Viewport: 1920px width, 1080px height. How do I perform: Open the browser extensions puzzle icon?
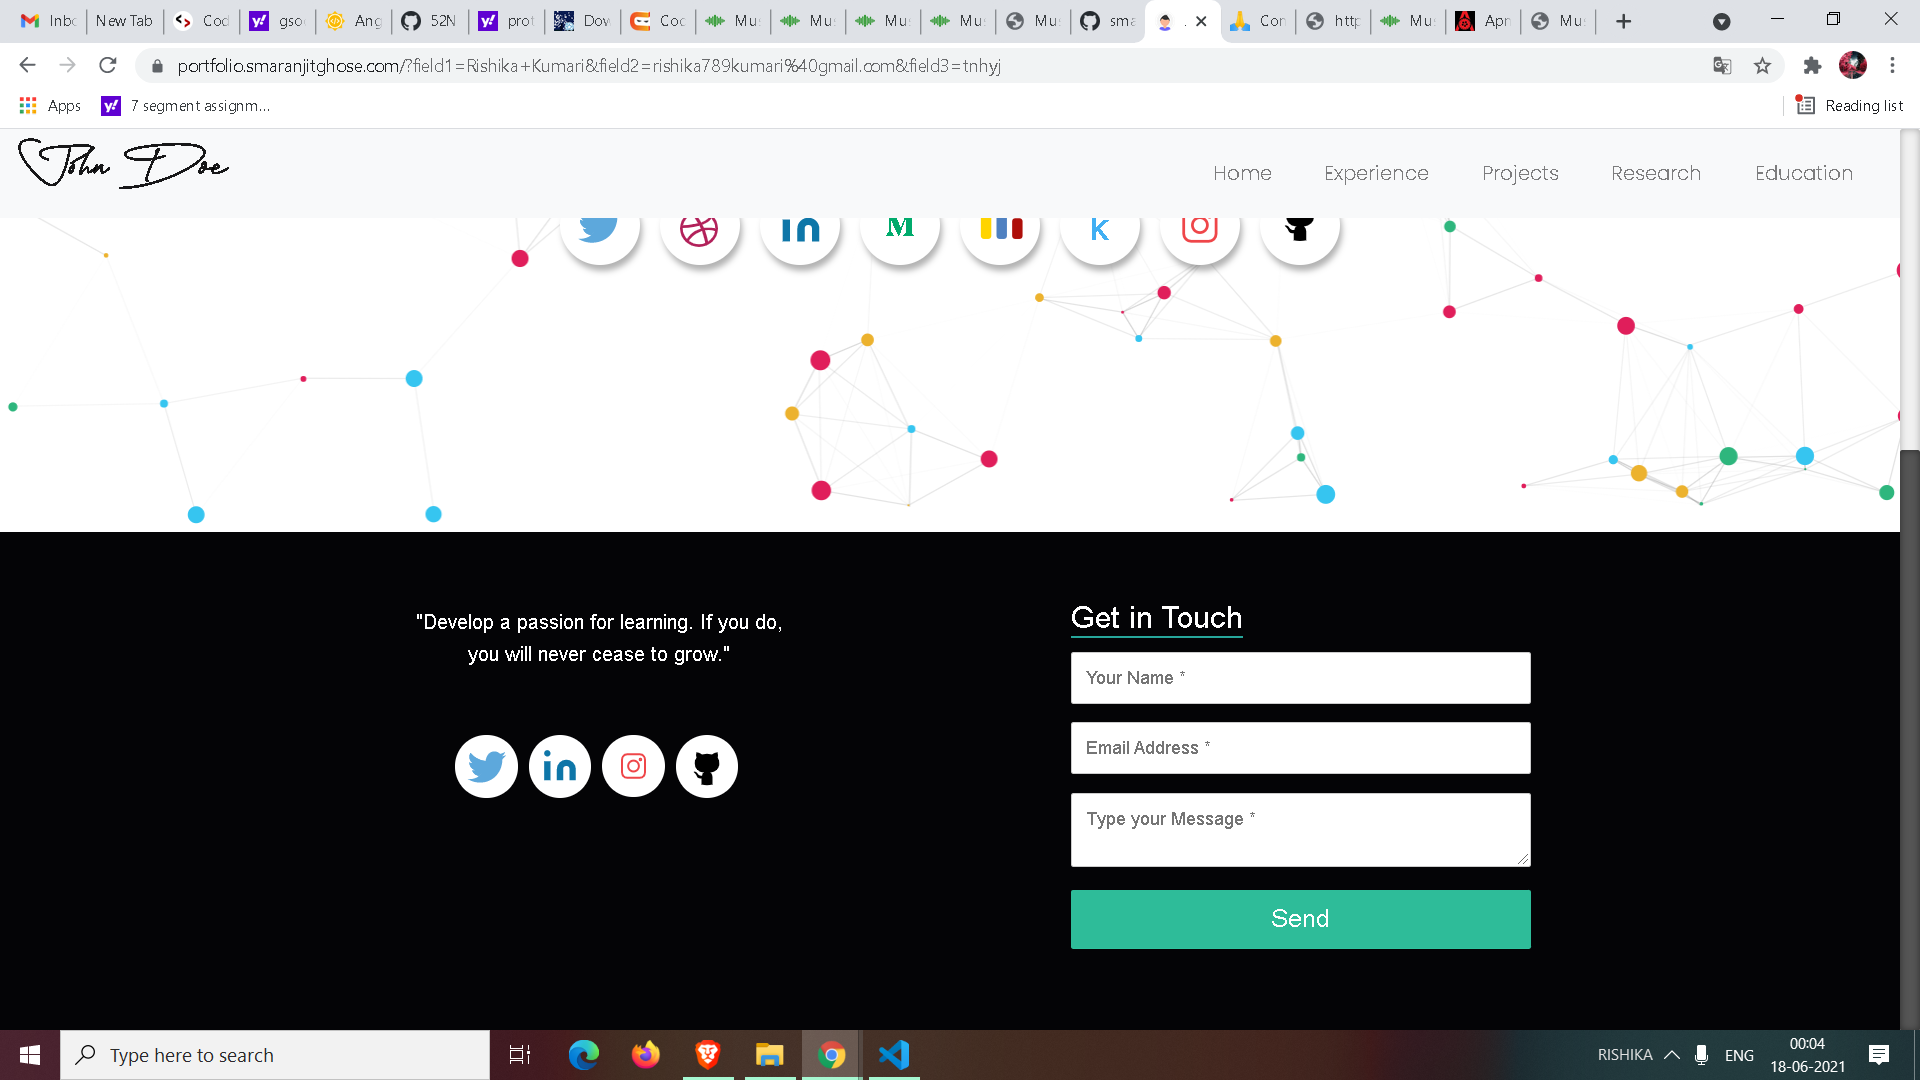click(x=1813, y=65)
